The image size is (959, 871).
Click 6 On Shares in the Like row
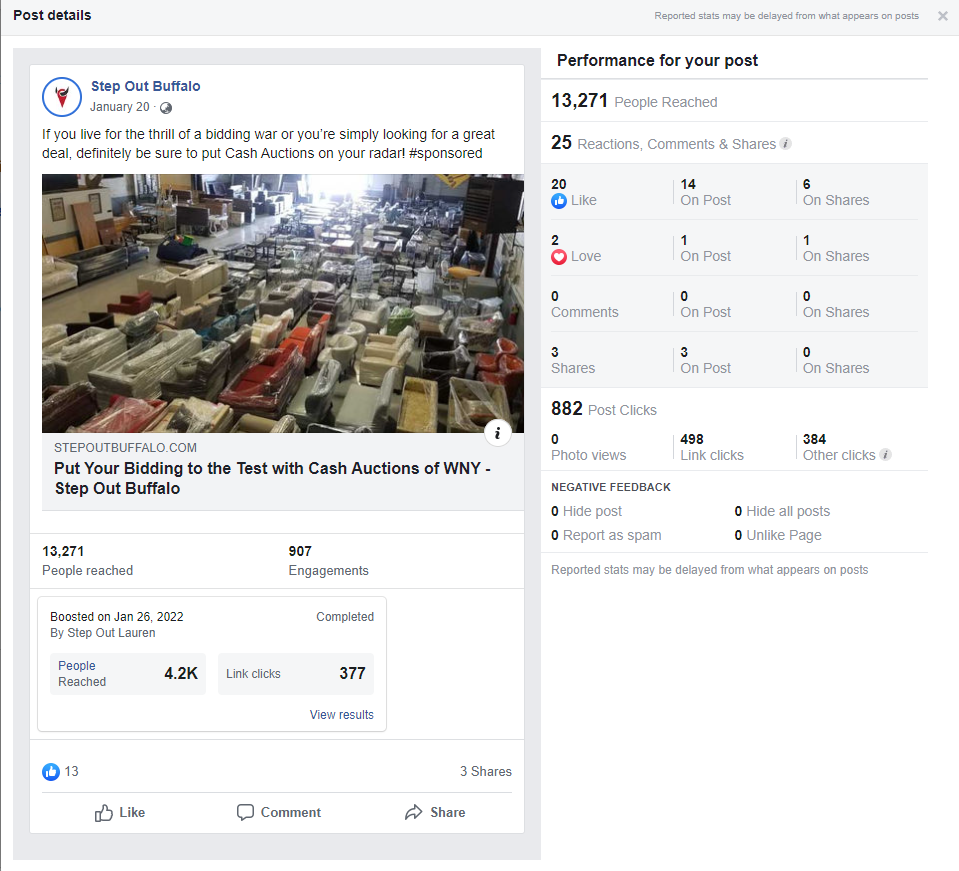pos(835,192)
